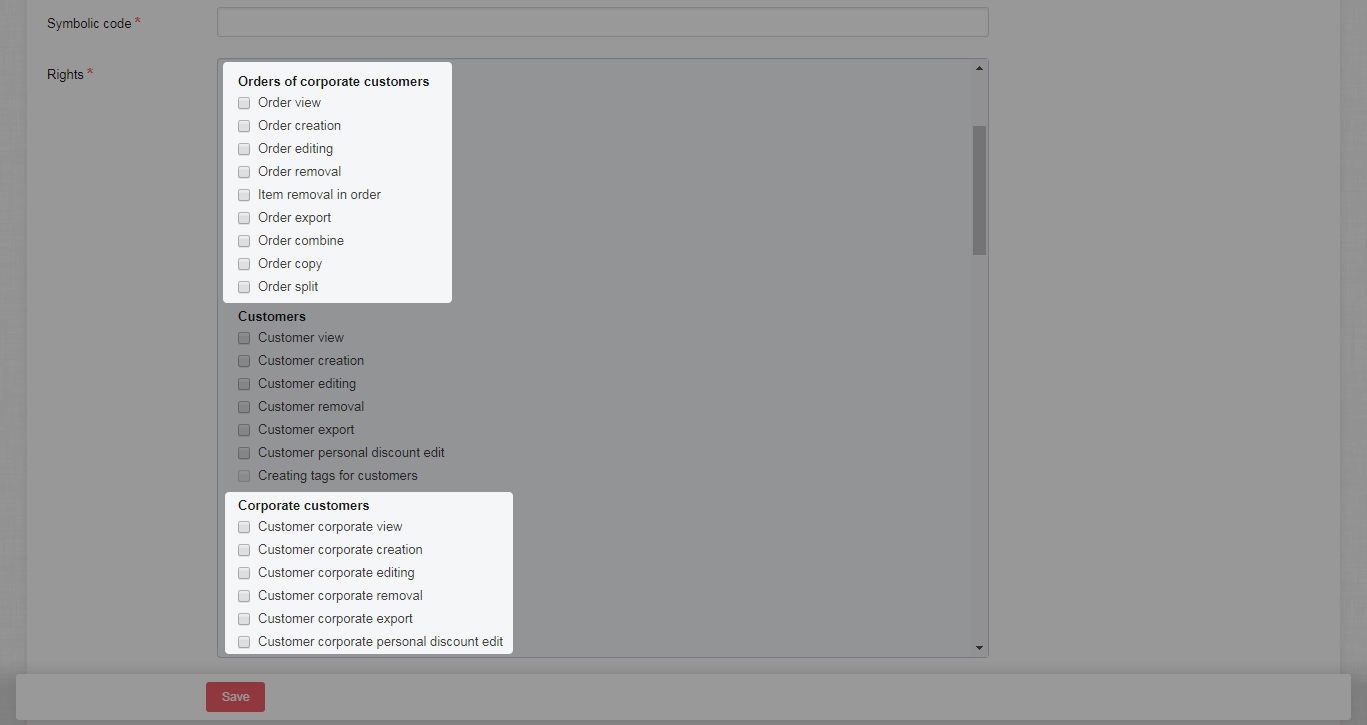Enable Customer corporate removal checkbox
Image resolution: width=1367 pixels, height=725 pixels.
244,596
